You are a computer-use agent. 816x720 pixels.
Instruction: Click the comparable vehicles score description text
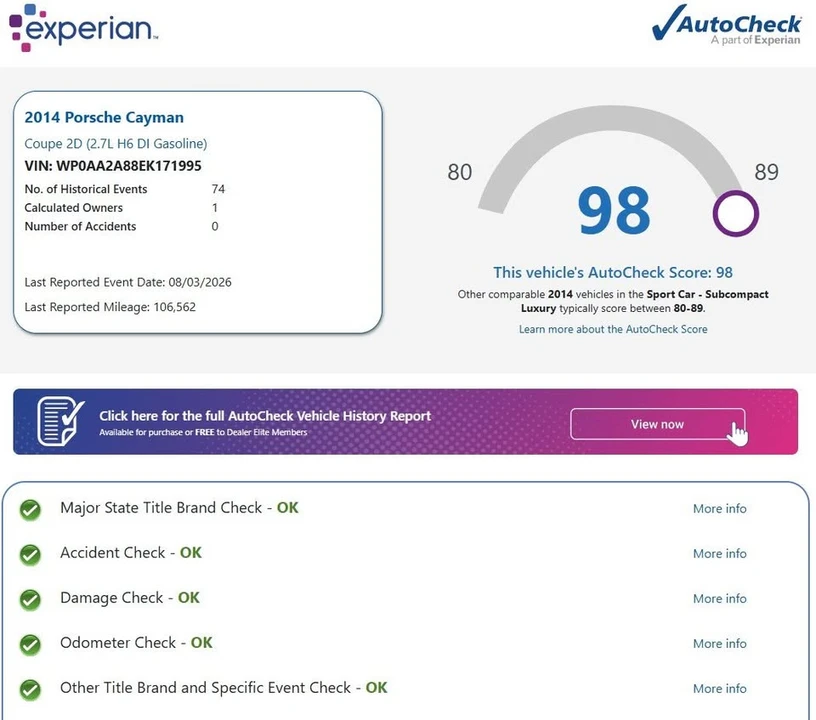point(613,301)
